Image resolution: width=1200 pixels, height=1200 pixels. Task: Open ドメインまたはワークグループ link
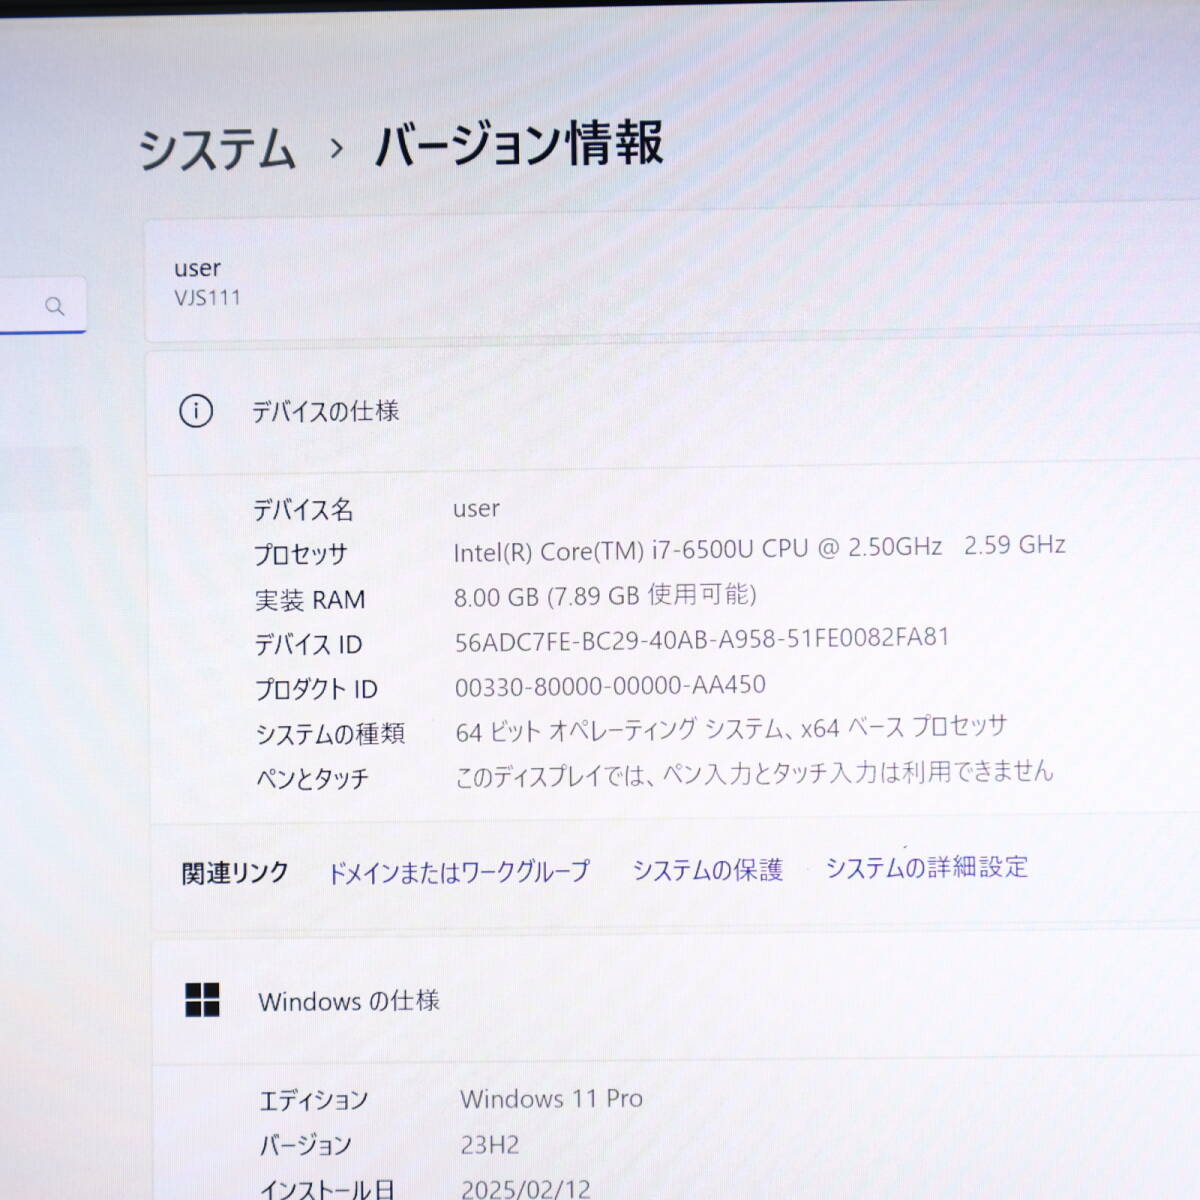[x=459, y=872]
